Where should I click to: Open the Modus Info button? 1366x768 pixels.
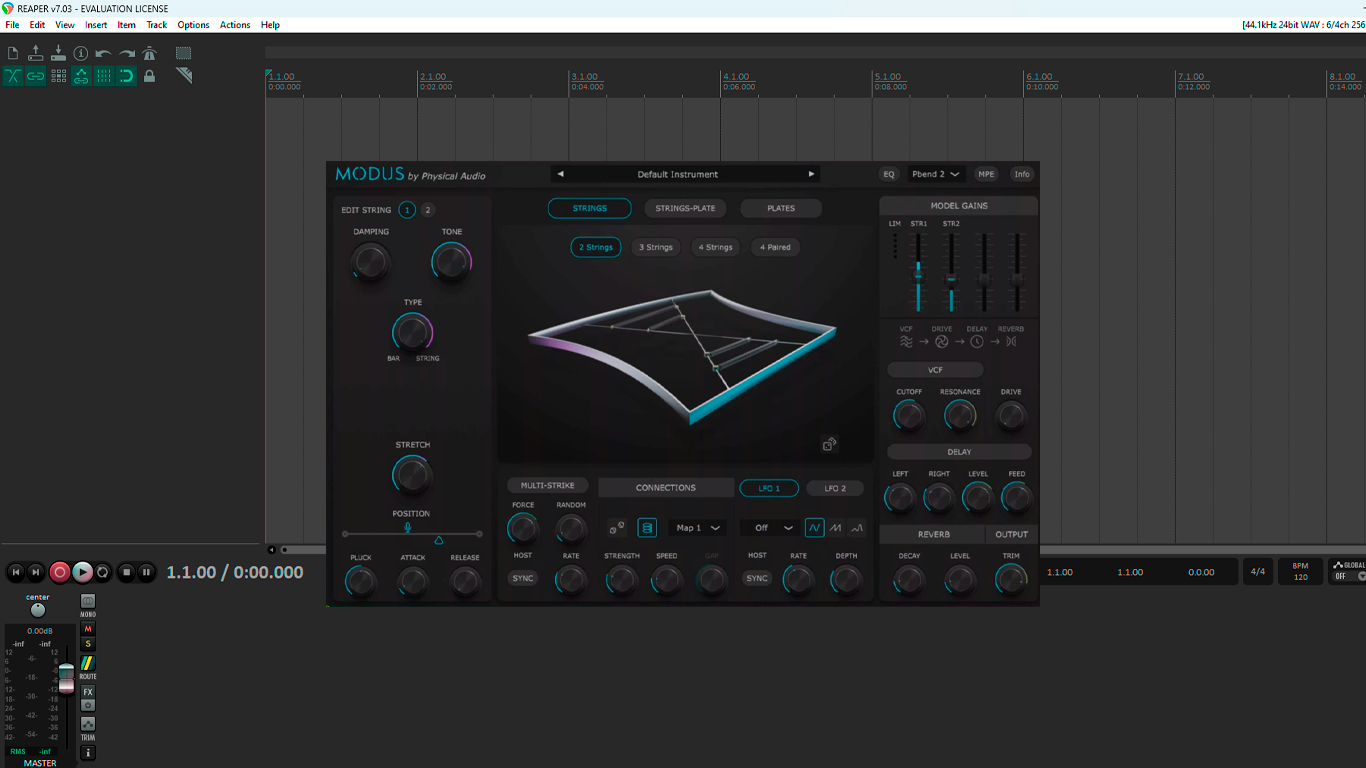pos(1022,174)
